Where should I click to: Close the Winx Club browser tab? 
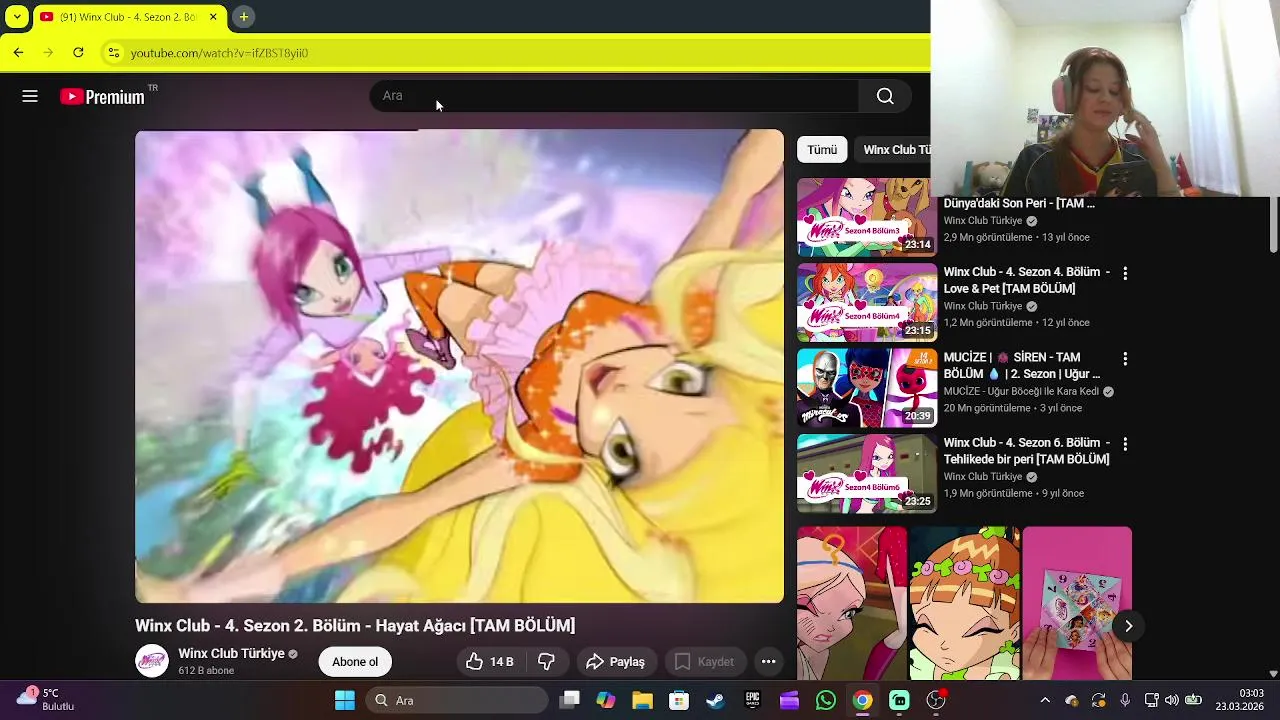tap(213, 17)
